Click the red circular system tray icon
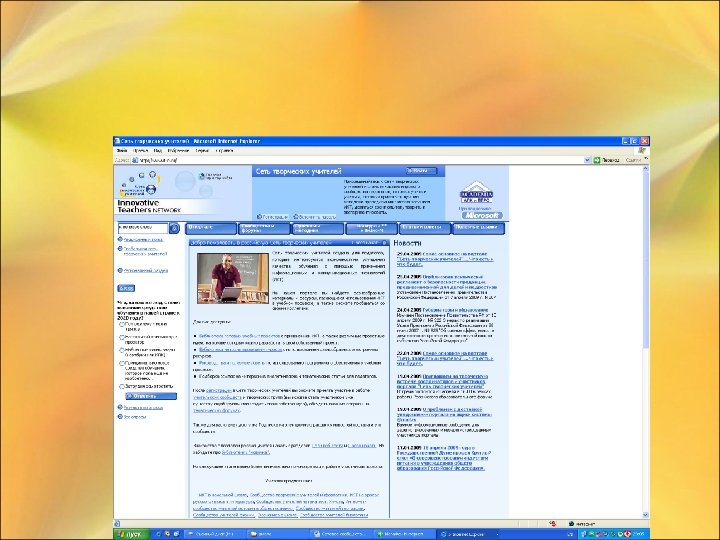This screenshot has height=540, width=720. point(628,534)
